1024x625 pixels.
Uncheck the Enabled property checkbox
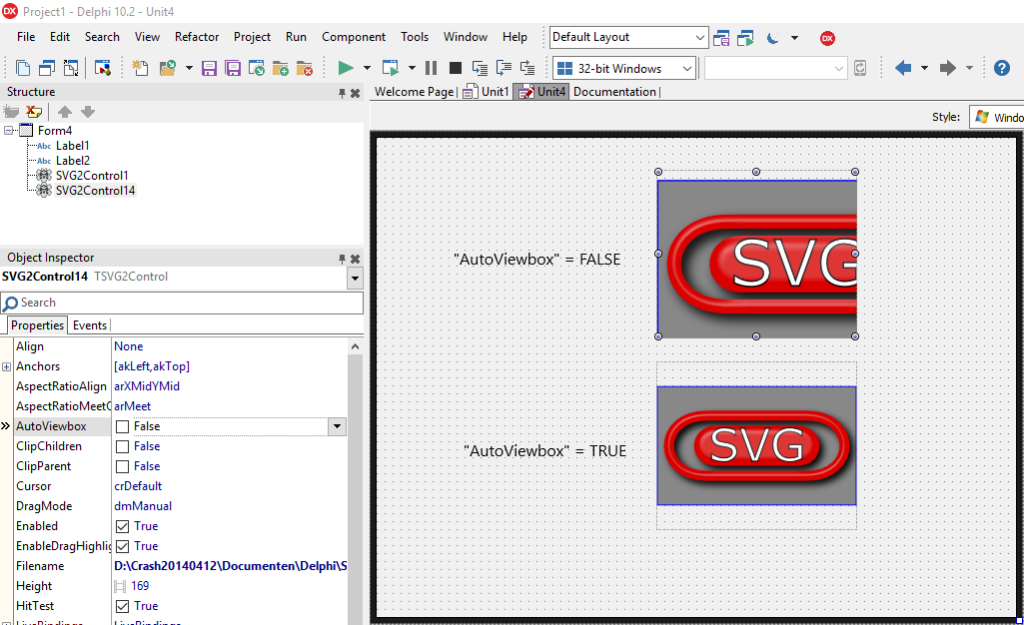point(122,526)
